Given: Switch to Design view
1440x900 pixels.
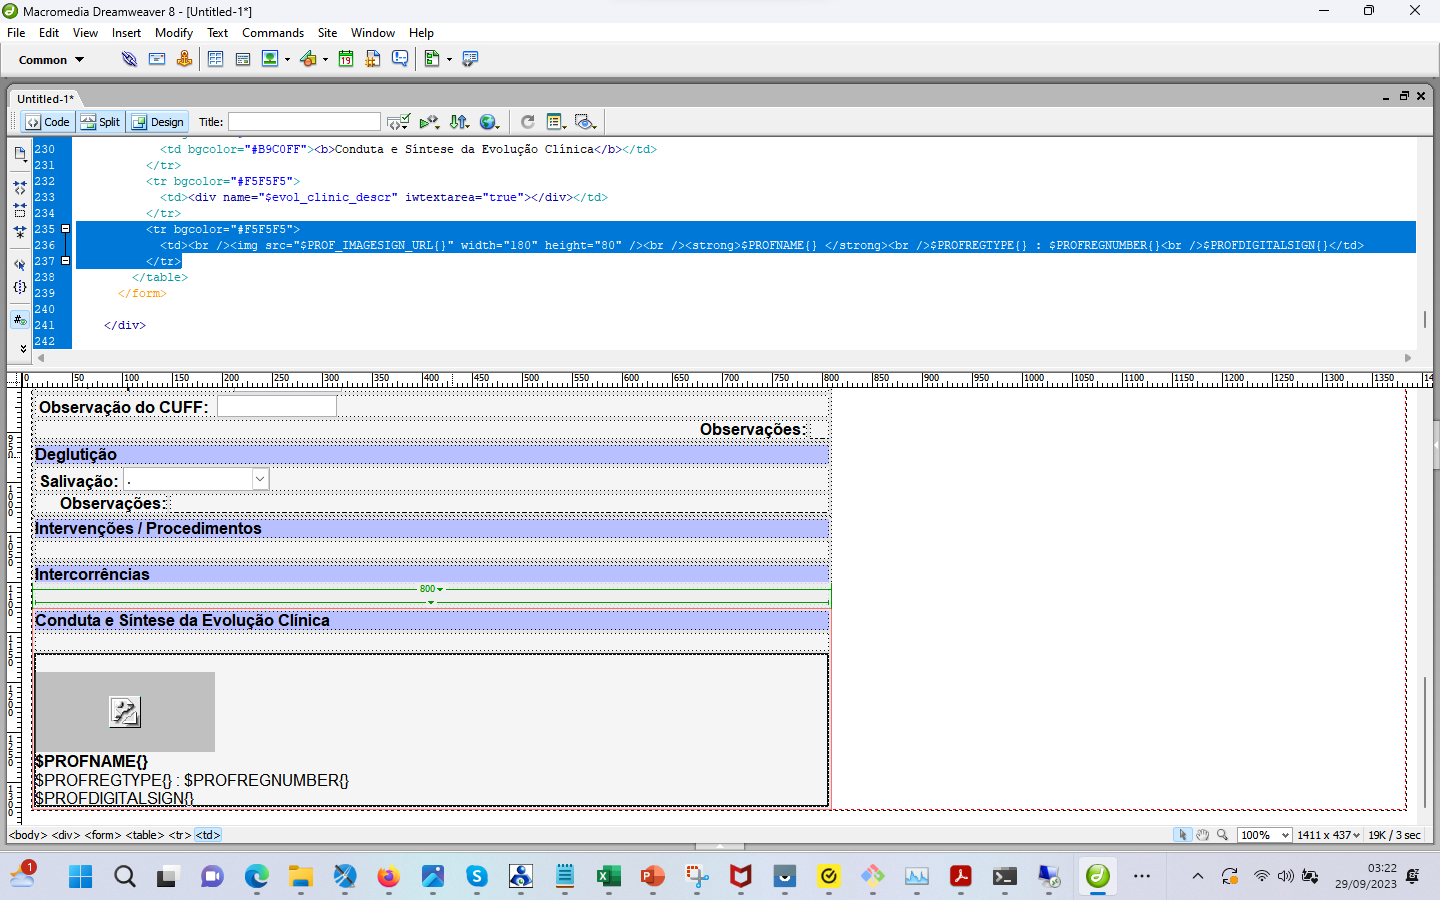Looking at the screenshot, I should coord(158,122).
